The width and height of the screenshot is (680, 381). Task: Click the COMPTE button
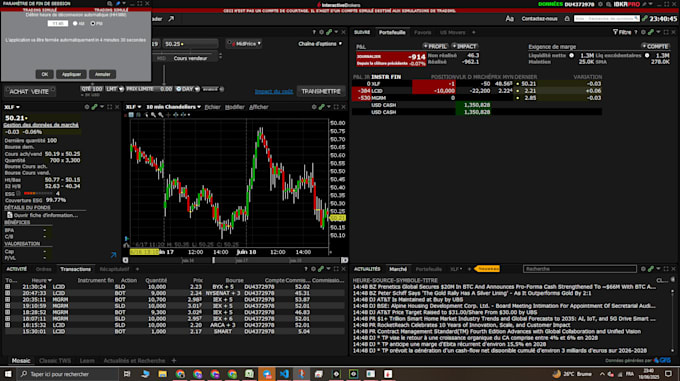pyautogui.click(x=655, y=46)
